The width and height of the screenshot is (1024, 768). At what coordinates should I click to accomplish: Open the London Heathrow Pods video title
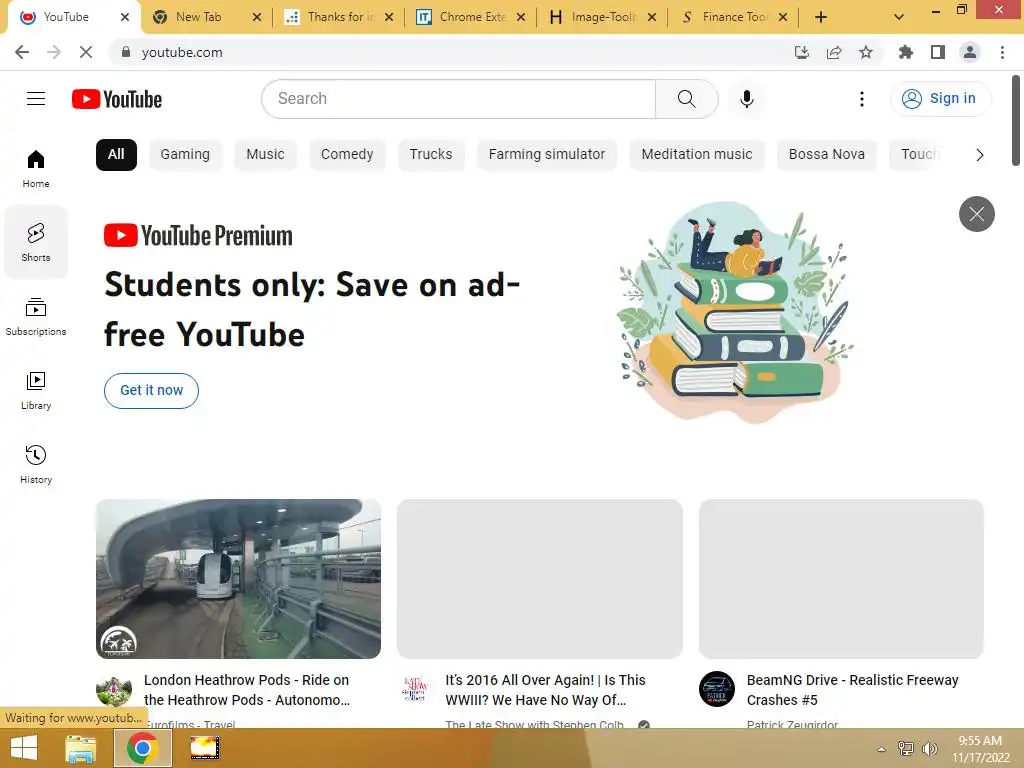(247, 690)
